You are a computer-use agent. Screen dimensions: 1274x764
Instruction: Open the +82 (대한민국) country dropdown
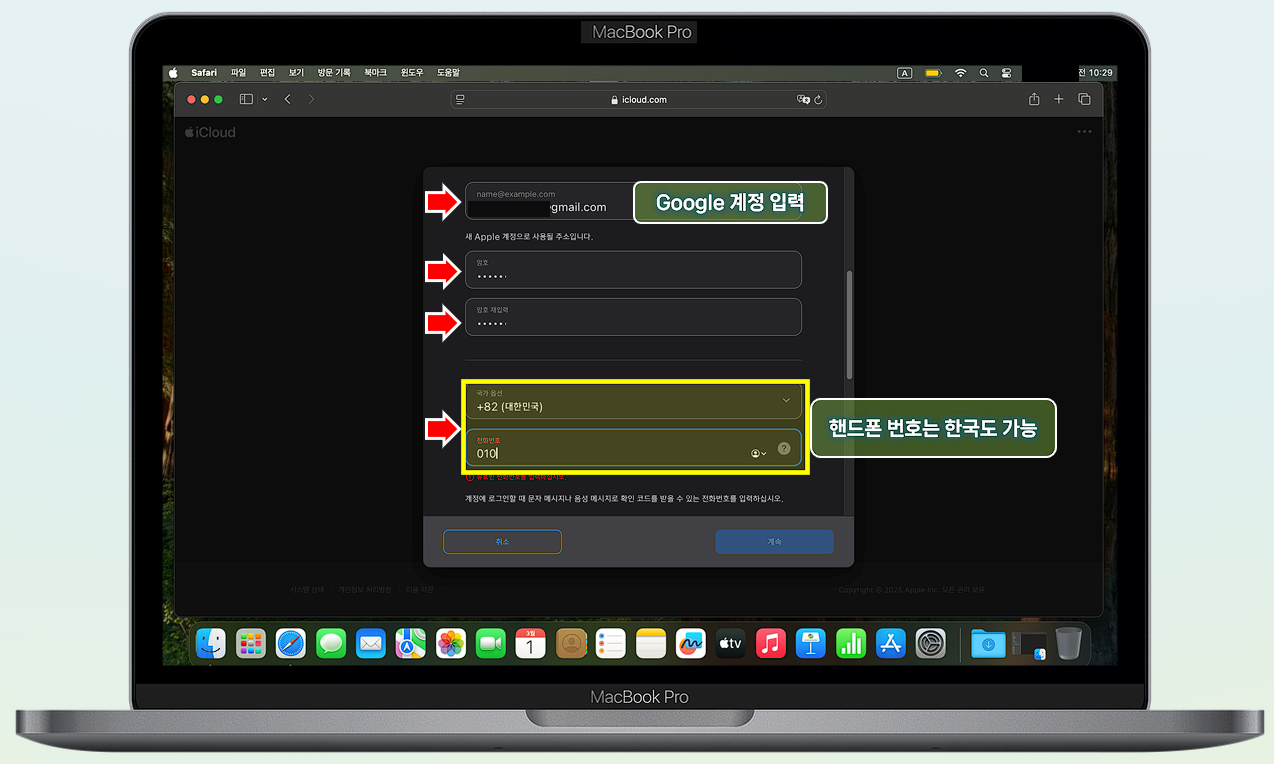(x=634, y=401)
